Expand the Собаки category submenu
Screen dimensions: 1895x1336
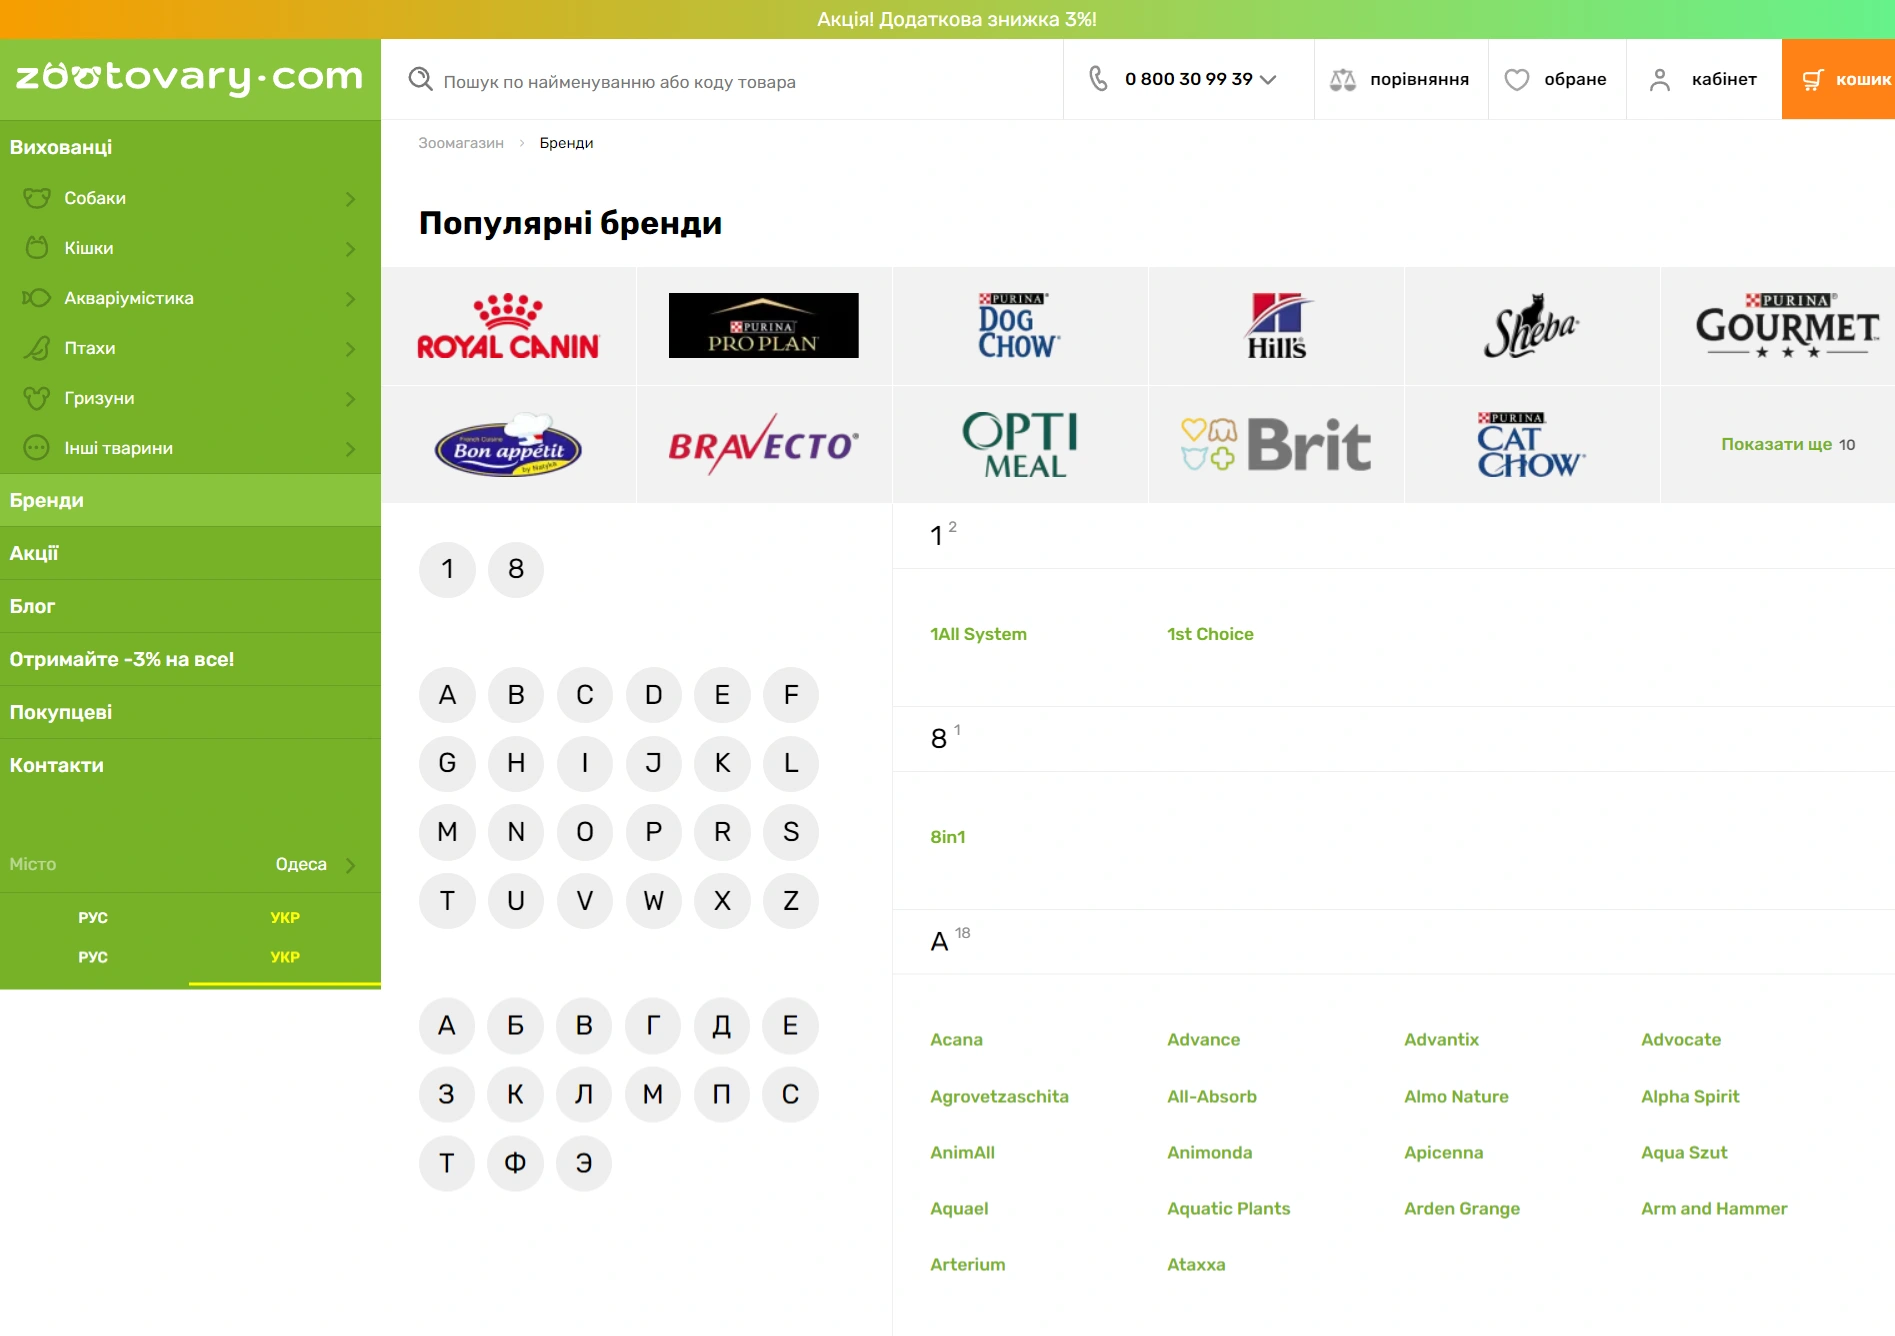coord(350,199)
